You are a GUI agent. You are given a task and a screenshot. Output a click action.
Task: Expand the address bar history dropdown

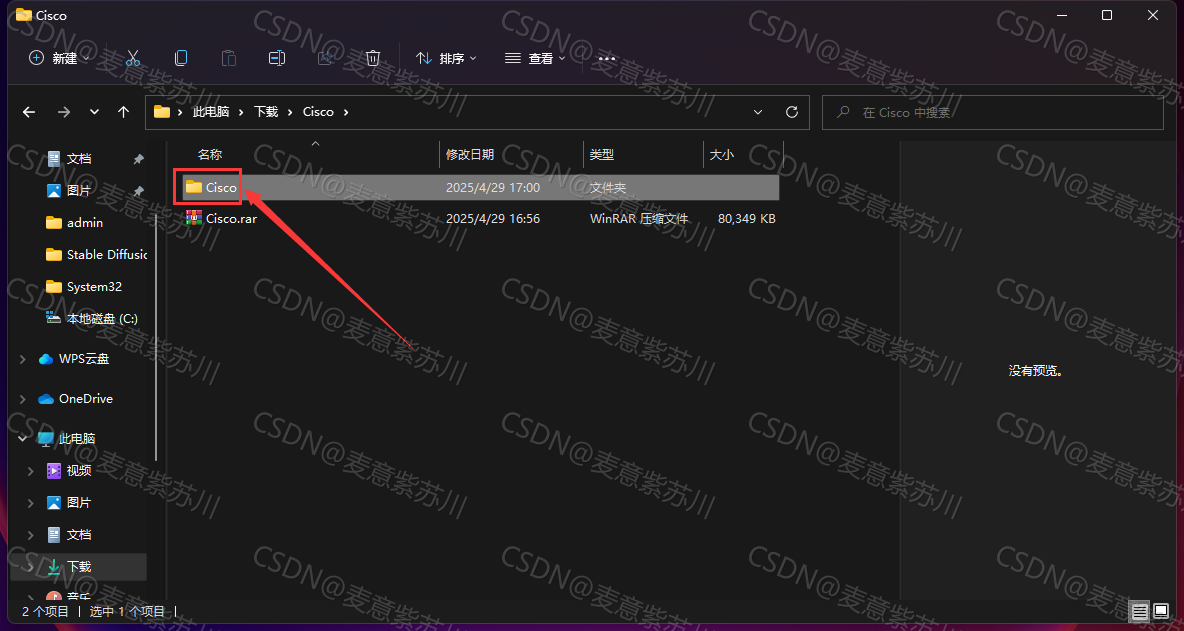[758, 112]
